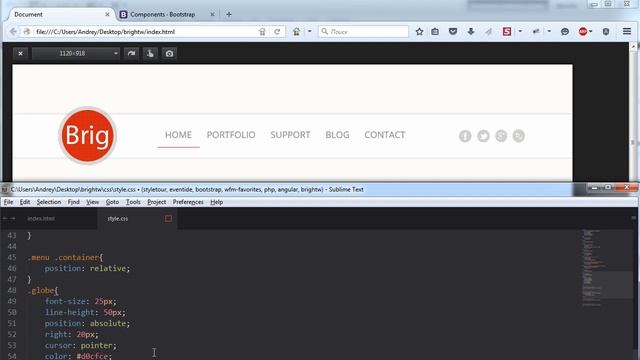Click the color value #d0cfce in the code
The width and height of the screenshot is (640, 360).
point(92,356)
